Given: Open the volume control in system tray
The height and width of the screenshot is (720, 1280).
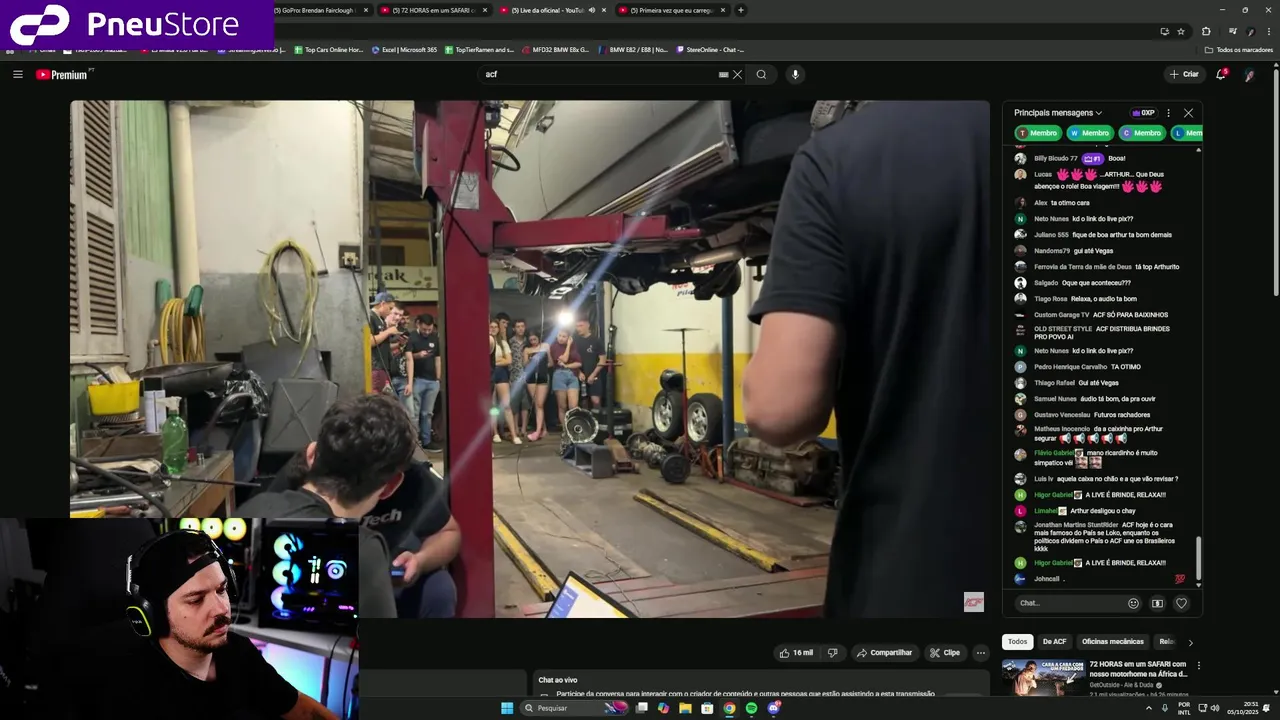Looking at the screenshot, I should pyautogui.click(x=1214, y=708).
